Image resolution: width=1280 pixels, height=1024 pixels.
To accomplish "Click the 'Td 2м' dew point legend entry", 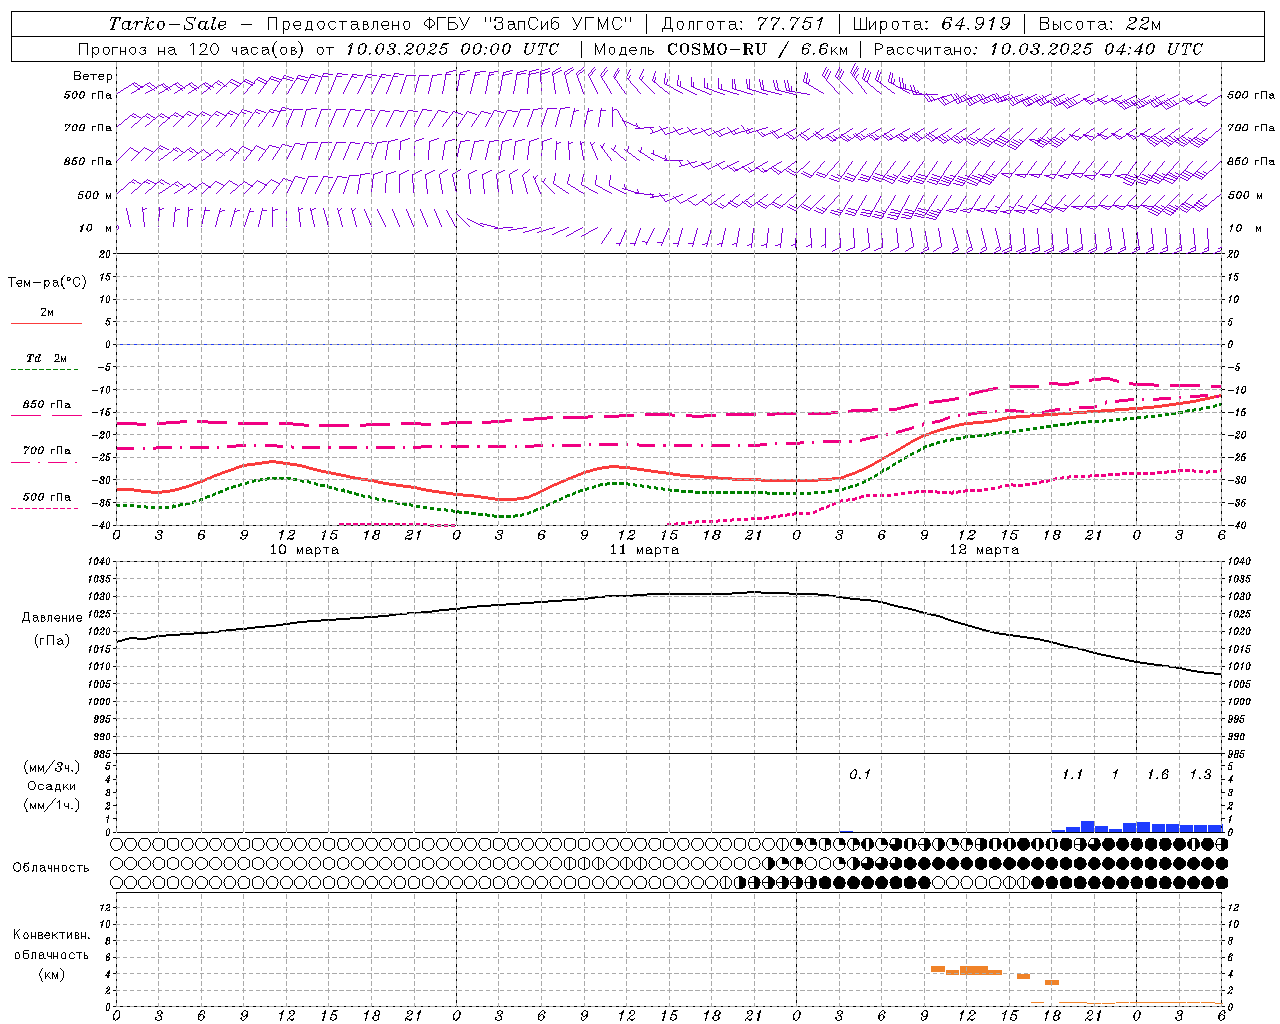I will point(47,358).
